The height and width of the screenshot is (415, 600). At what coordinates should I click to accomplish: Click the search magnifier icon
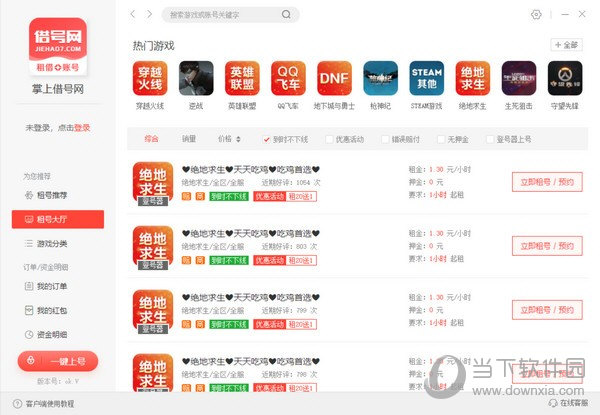286,15
